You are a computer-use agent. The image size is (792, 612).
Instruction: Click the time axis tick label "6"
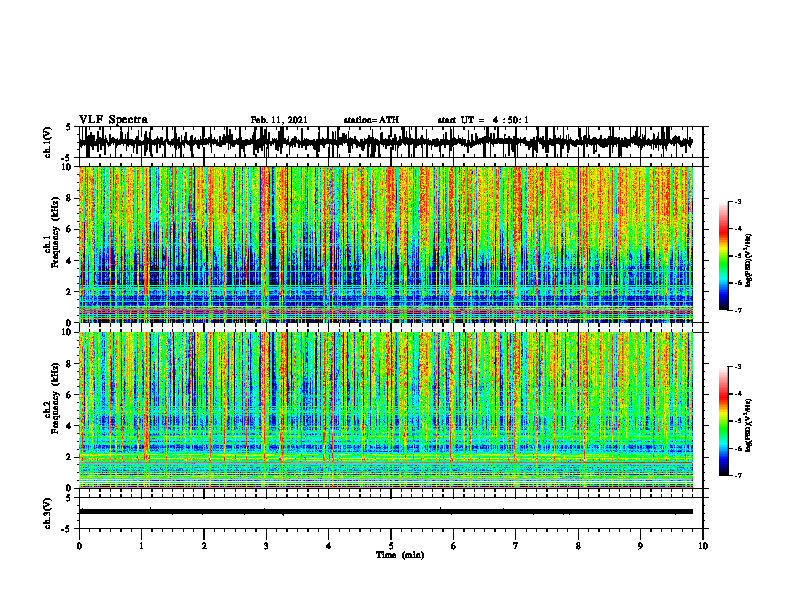tap(453, 546)
